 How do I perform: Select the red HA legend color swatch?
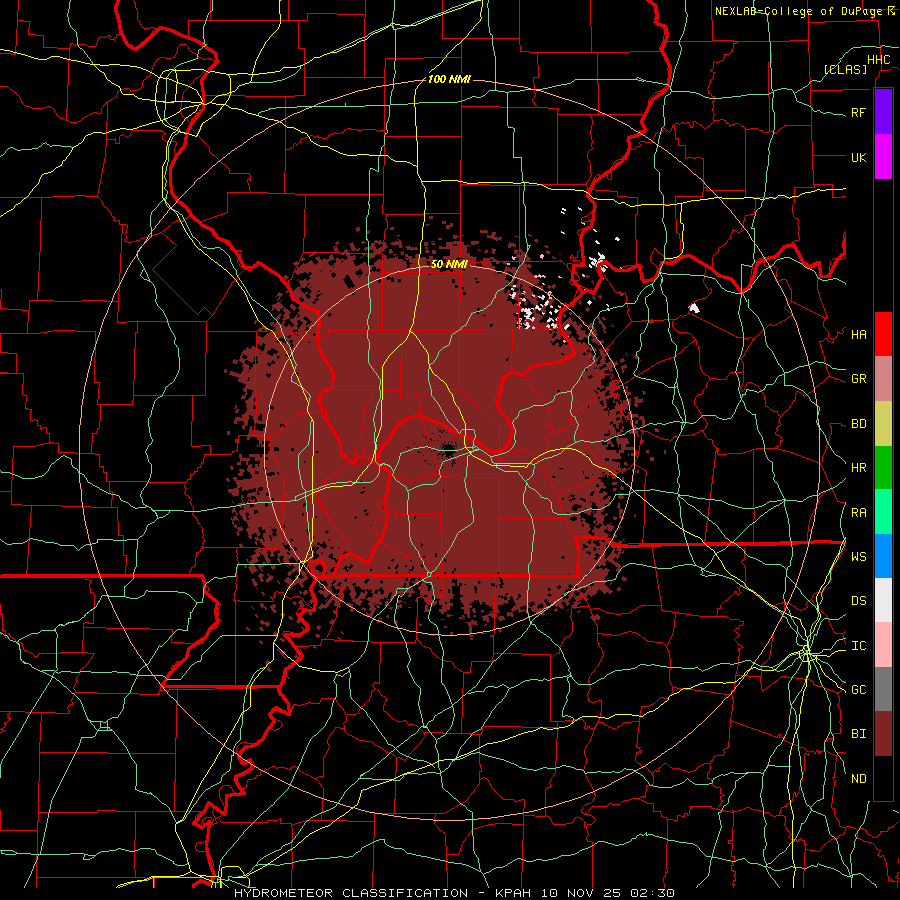tap(883, 334)
